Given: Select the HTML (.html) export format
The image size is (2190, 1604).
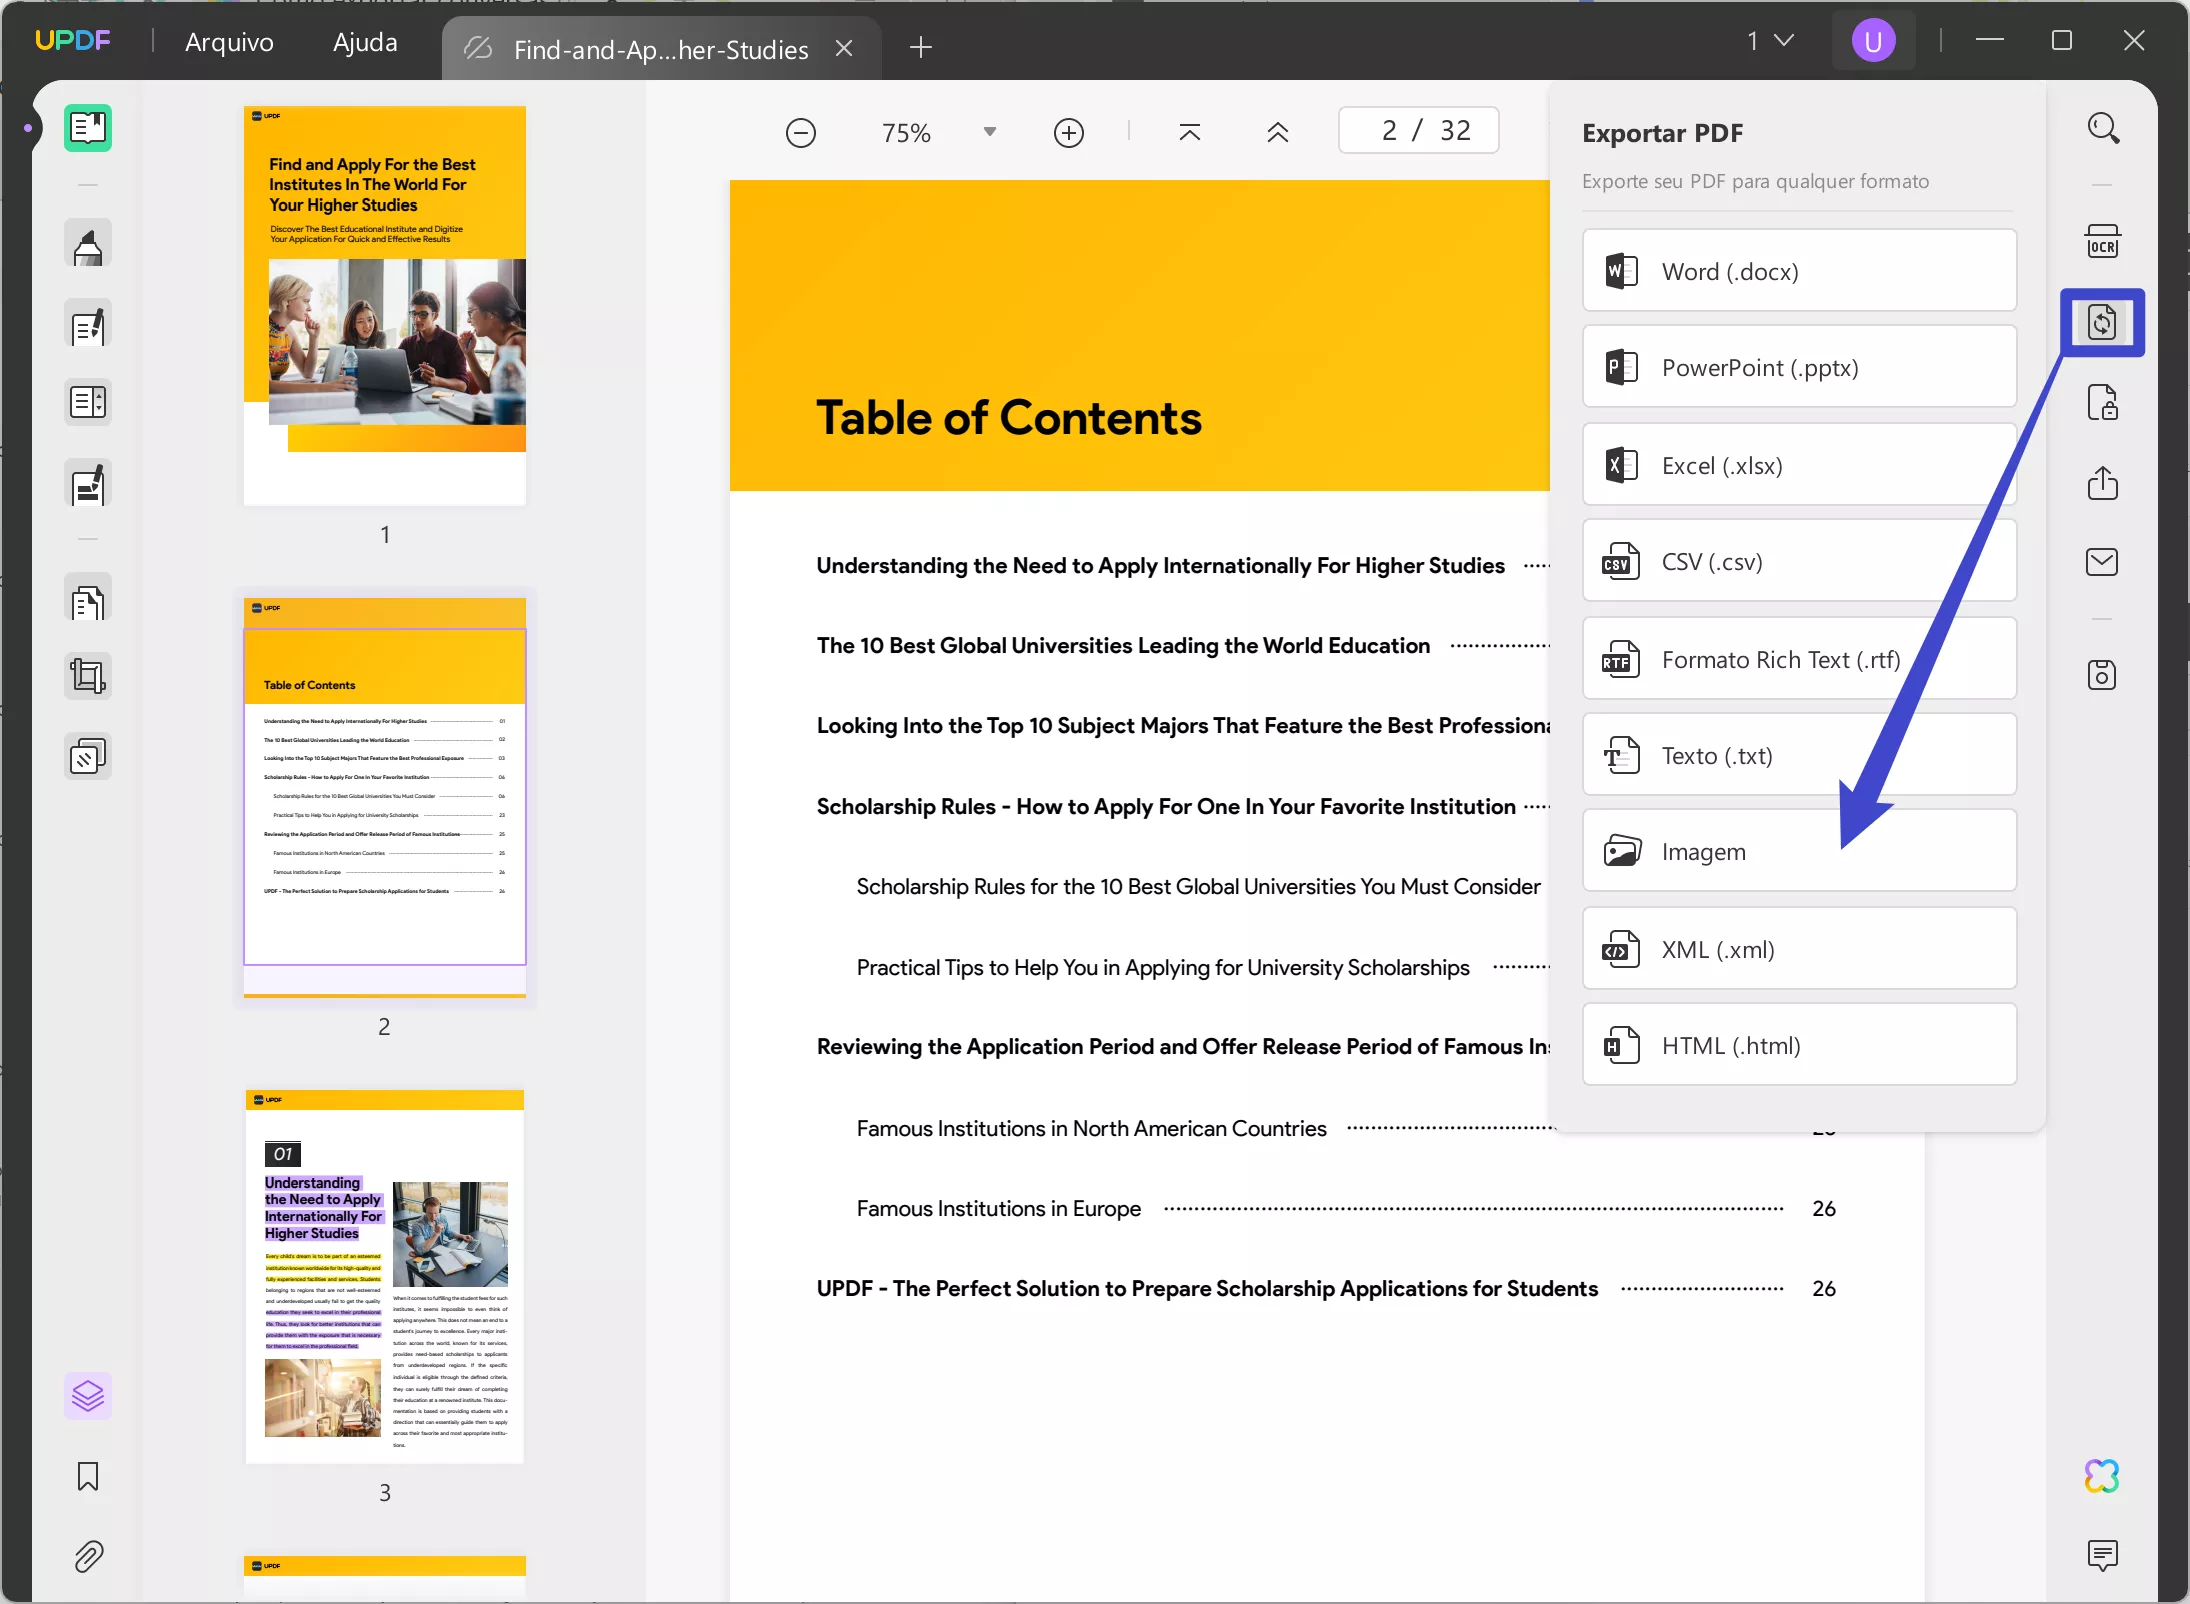Looking at the screenshot, I should click(1799, 1044).
